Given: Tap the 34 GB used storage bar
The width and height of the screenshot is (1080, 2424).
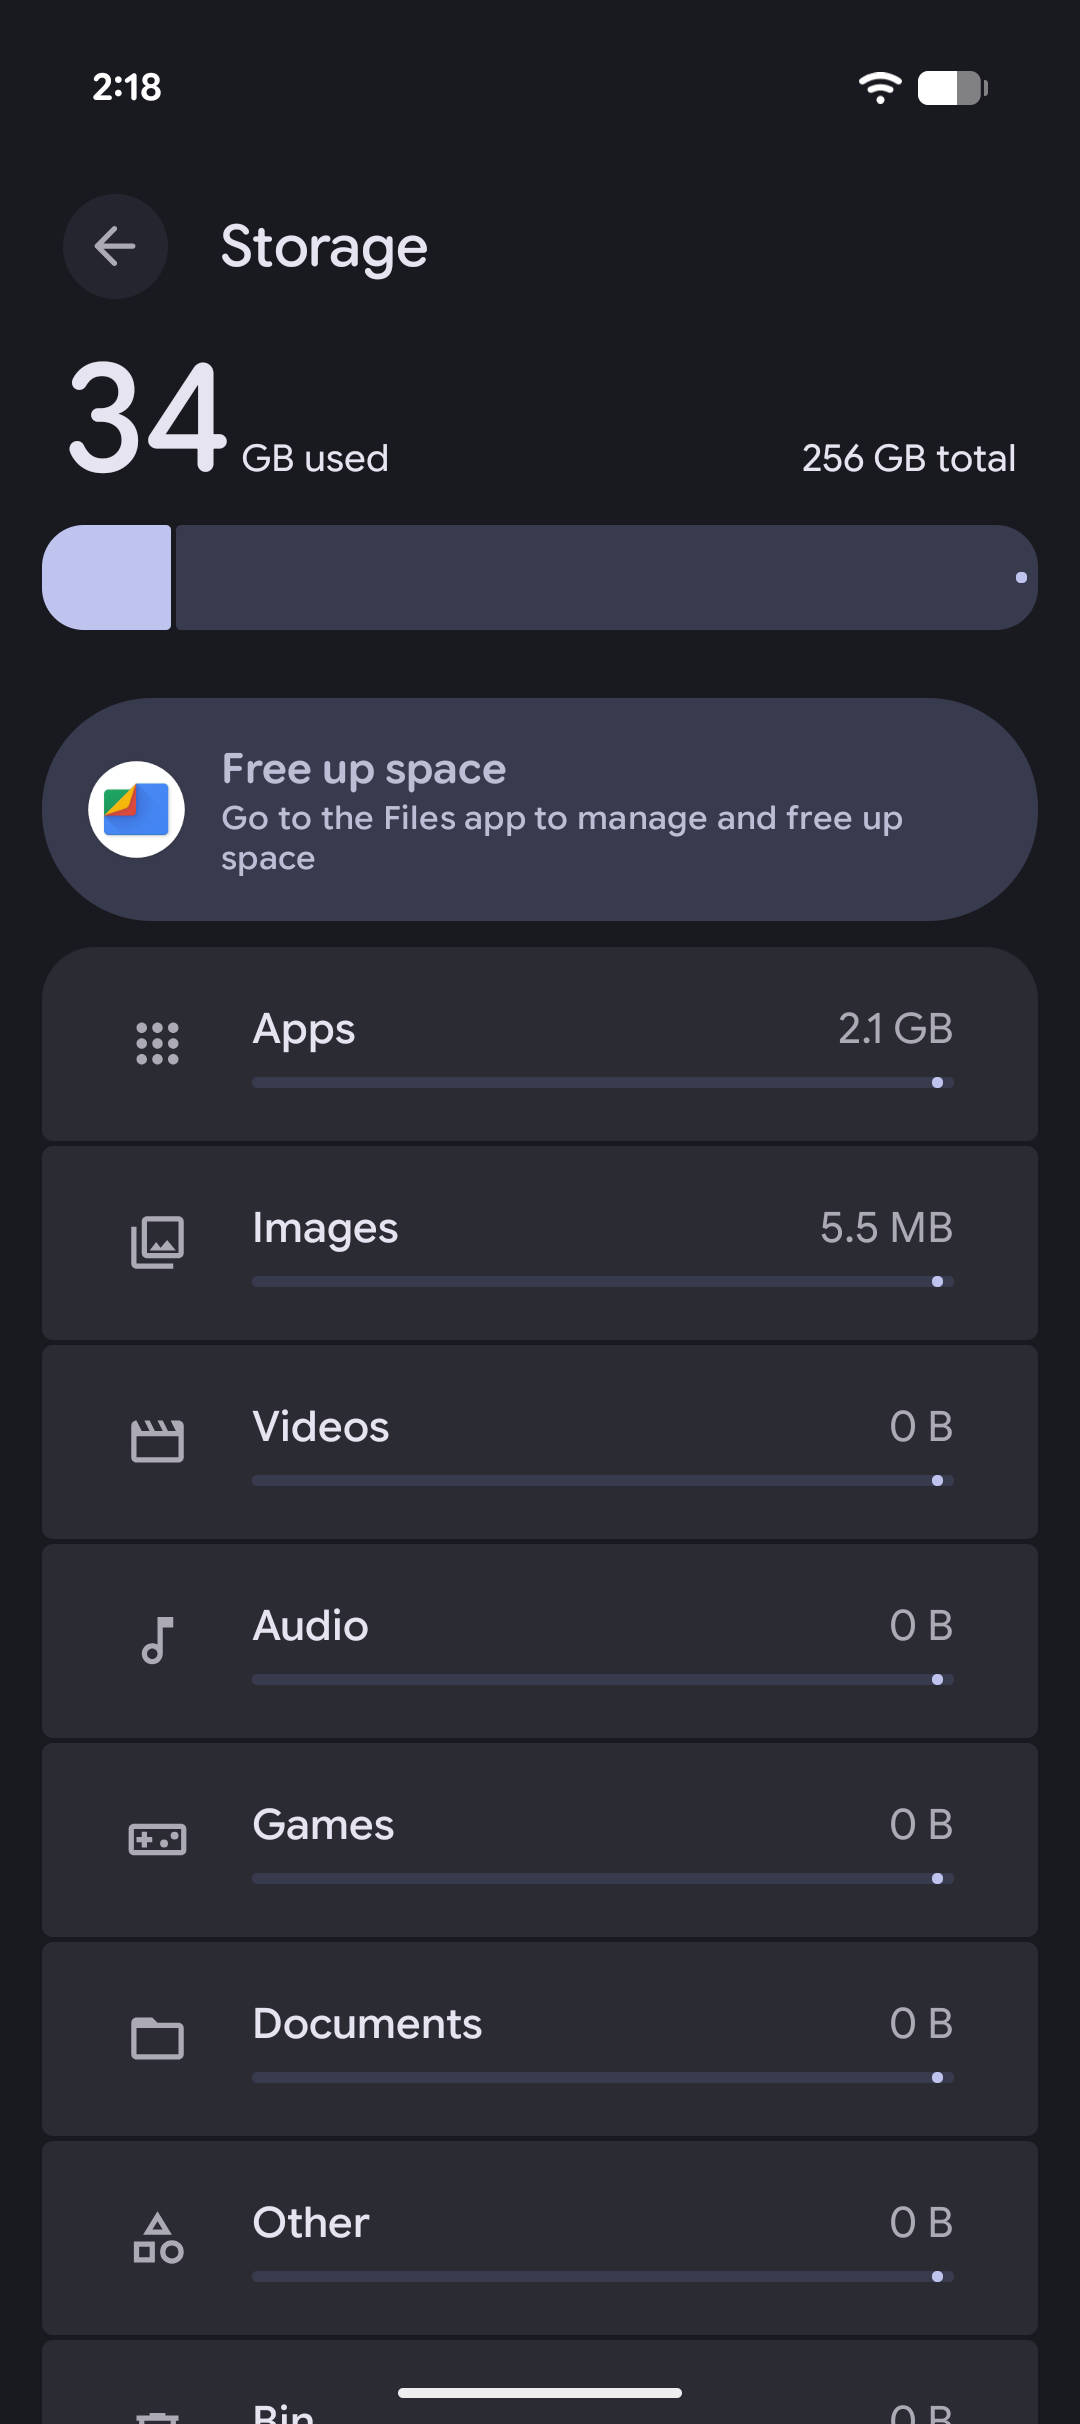Looking at the screenshot, I should tap(540, 577).
